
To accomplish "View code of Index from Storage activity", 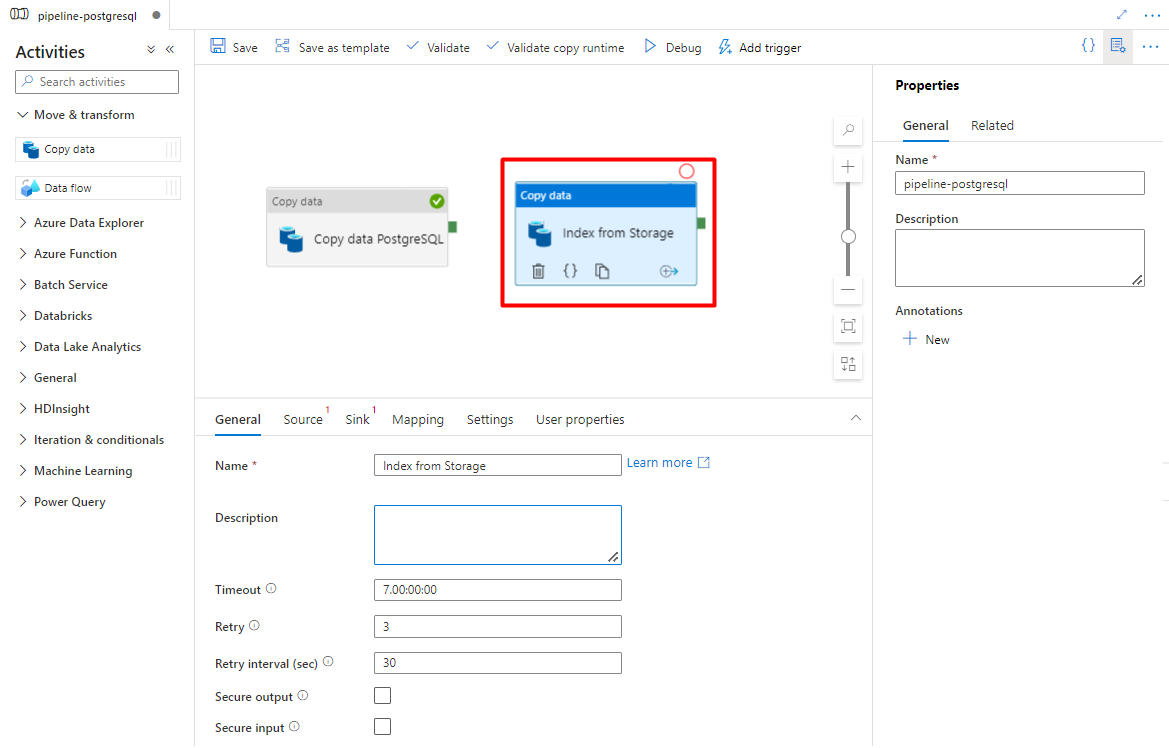I will click(570, 271).
